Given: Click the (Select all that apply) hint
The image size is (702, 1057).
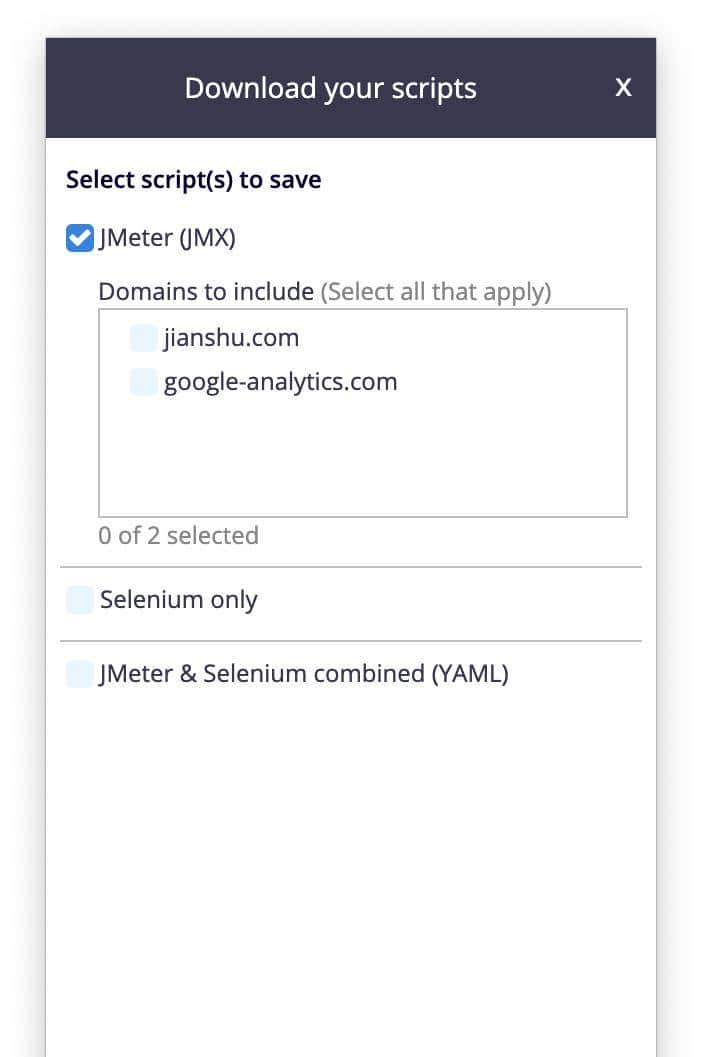Looking at the screenshot, I should [436, 292].
